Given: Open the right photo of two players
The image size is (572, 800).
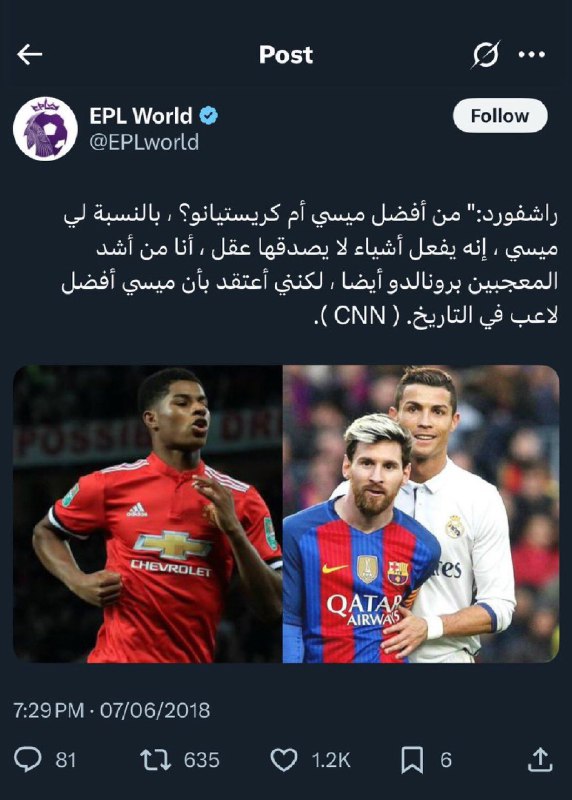Looking at the screenshot, I should click(x=421, y=514).
